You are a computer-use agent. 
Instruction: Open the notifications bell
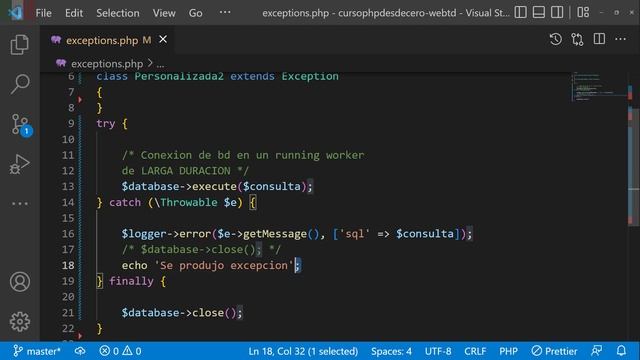tap(621, 351)
